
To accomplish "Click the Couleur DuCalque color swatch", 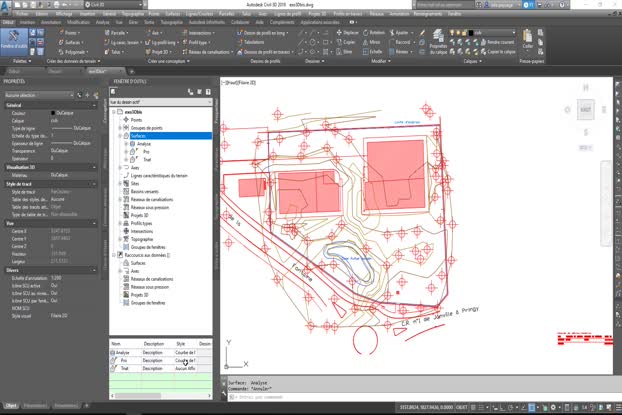I will tap(53, 113).
